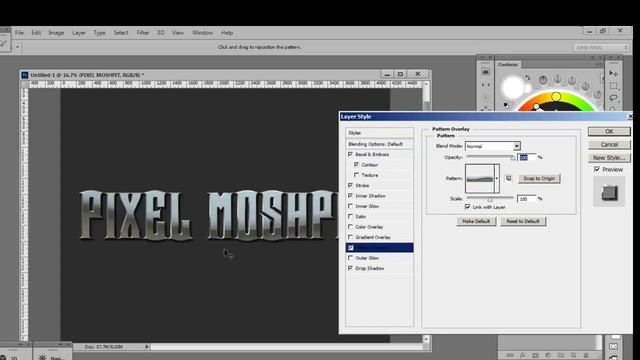
Task: Toggle the Bevel & Emboss checkbox
Action: click(350, 154)
